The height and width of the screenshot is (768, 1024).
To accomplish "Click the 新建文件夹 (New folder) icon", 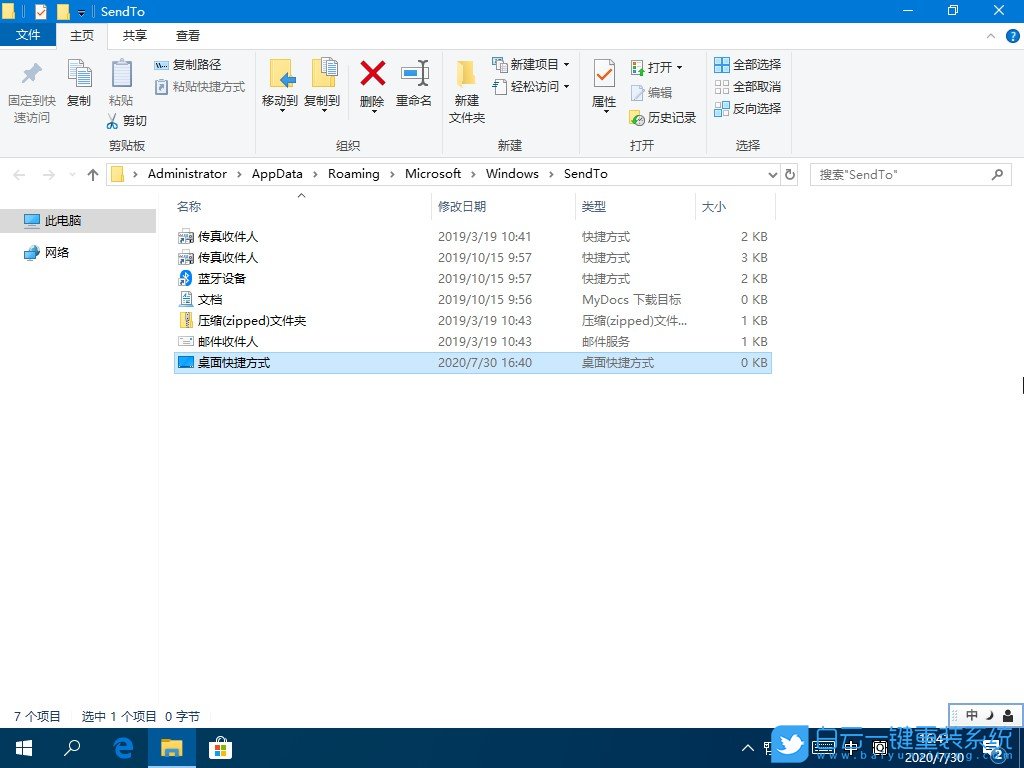I will tap(466, 90).
